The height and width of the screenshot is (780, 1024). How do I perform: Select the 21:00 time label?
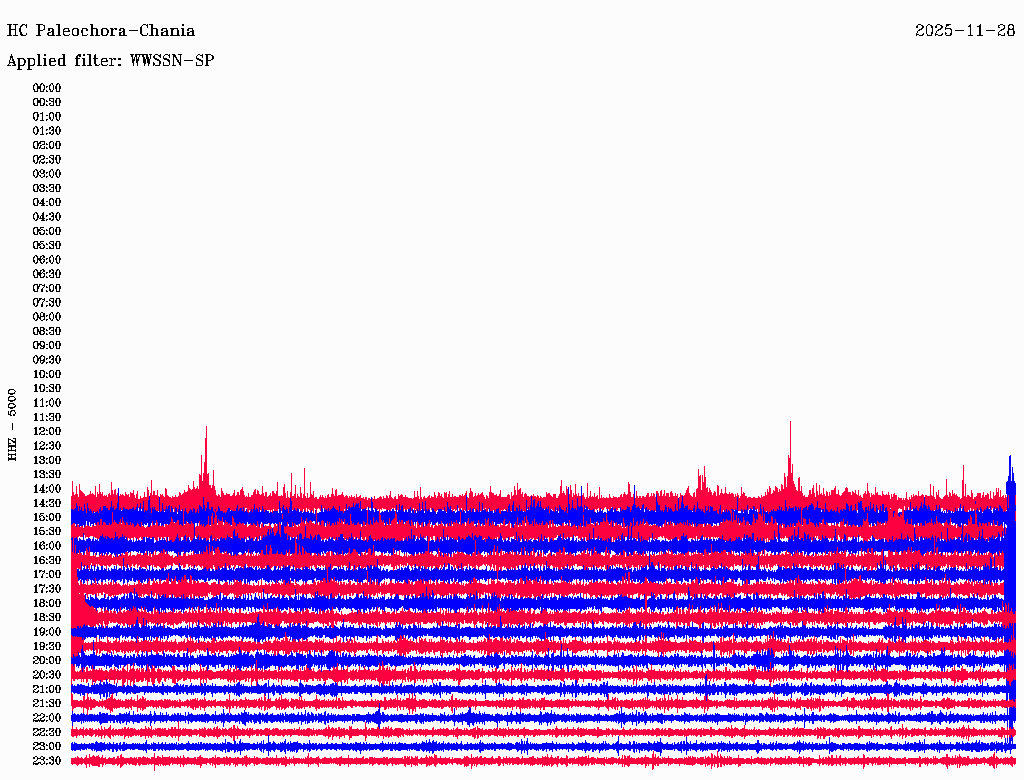46,690
